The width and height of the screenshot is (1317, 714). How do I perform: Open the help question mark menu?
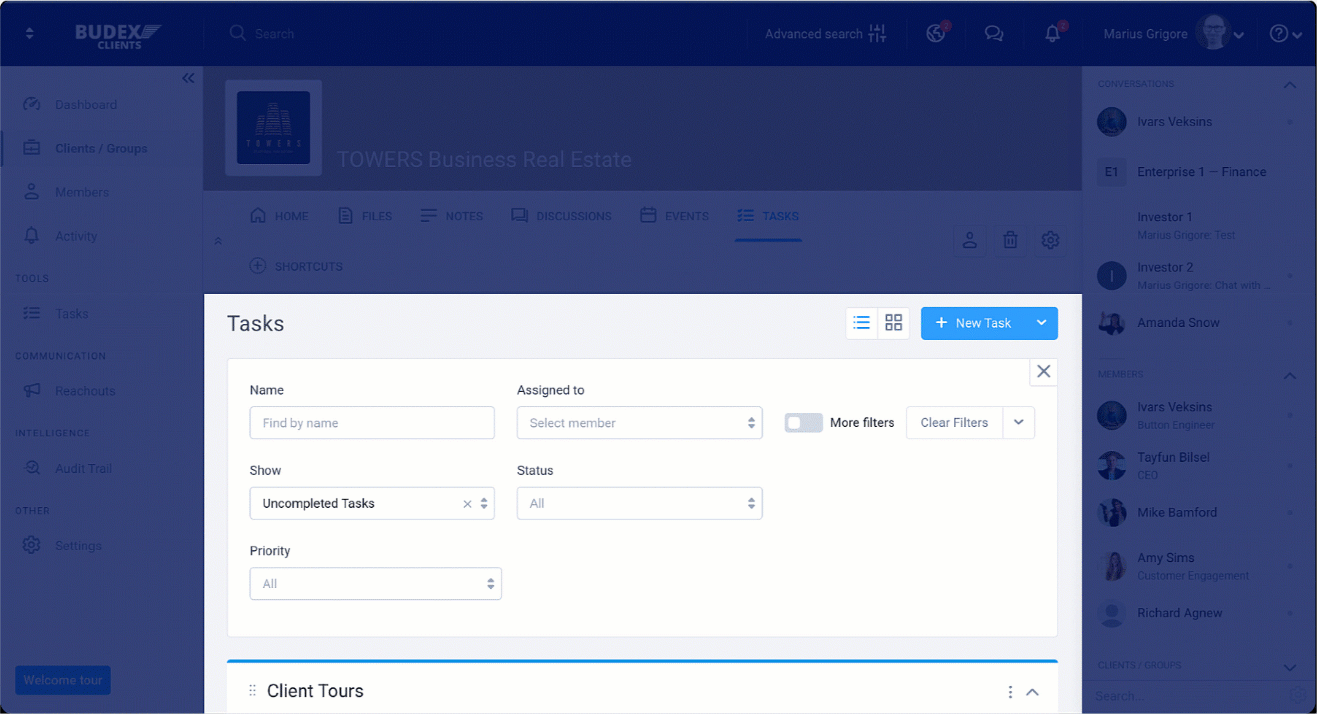pyautogui.click(x=1285, y=34)
